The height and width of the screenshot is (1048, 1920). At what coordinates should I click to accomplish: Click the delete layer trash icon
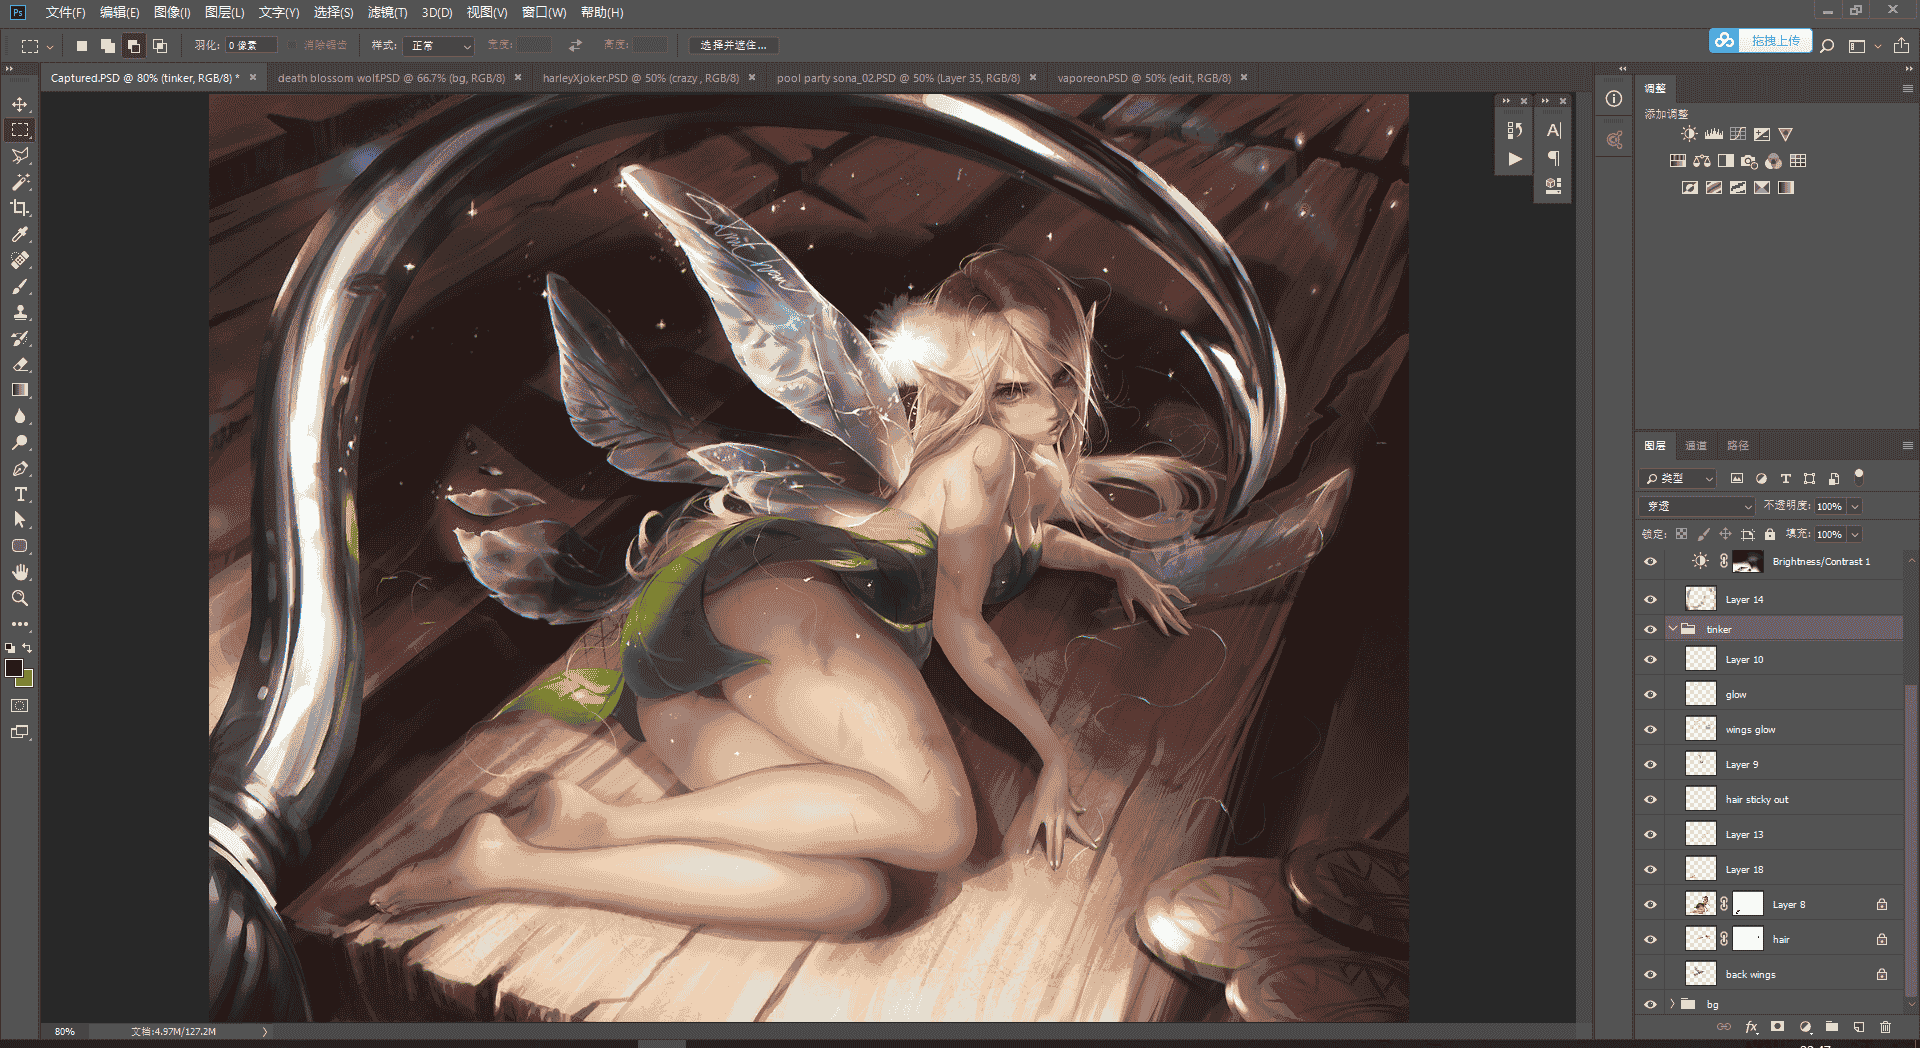click(1885, 1027)
